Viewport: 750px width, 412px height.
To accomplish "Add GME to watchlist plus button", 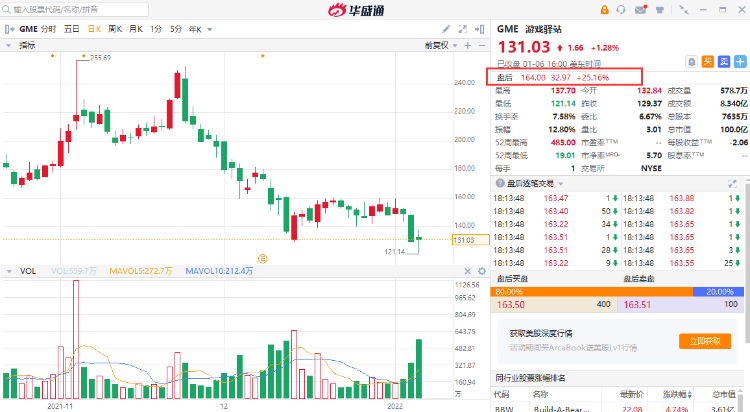I will click(740, 62).
